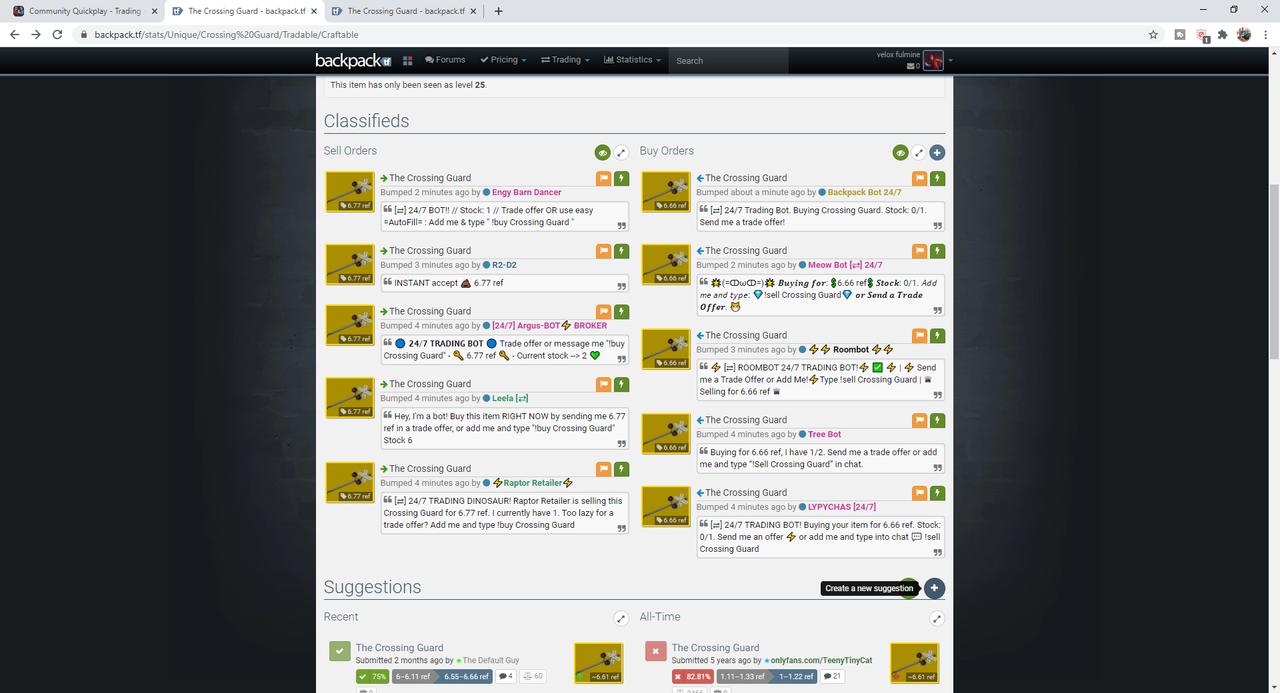This screenshot has height=693, width=1280.
Task: Open the Chrome profile avatar
Action: click(1244, 34)
